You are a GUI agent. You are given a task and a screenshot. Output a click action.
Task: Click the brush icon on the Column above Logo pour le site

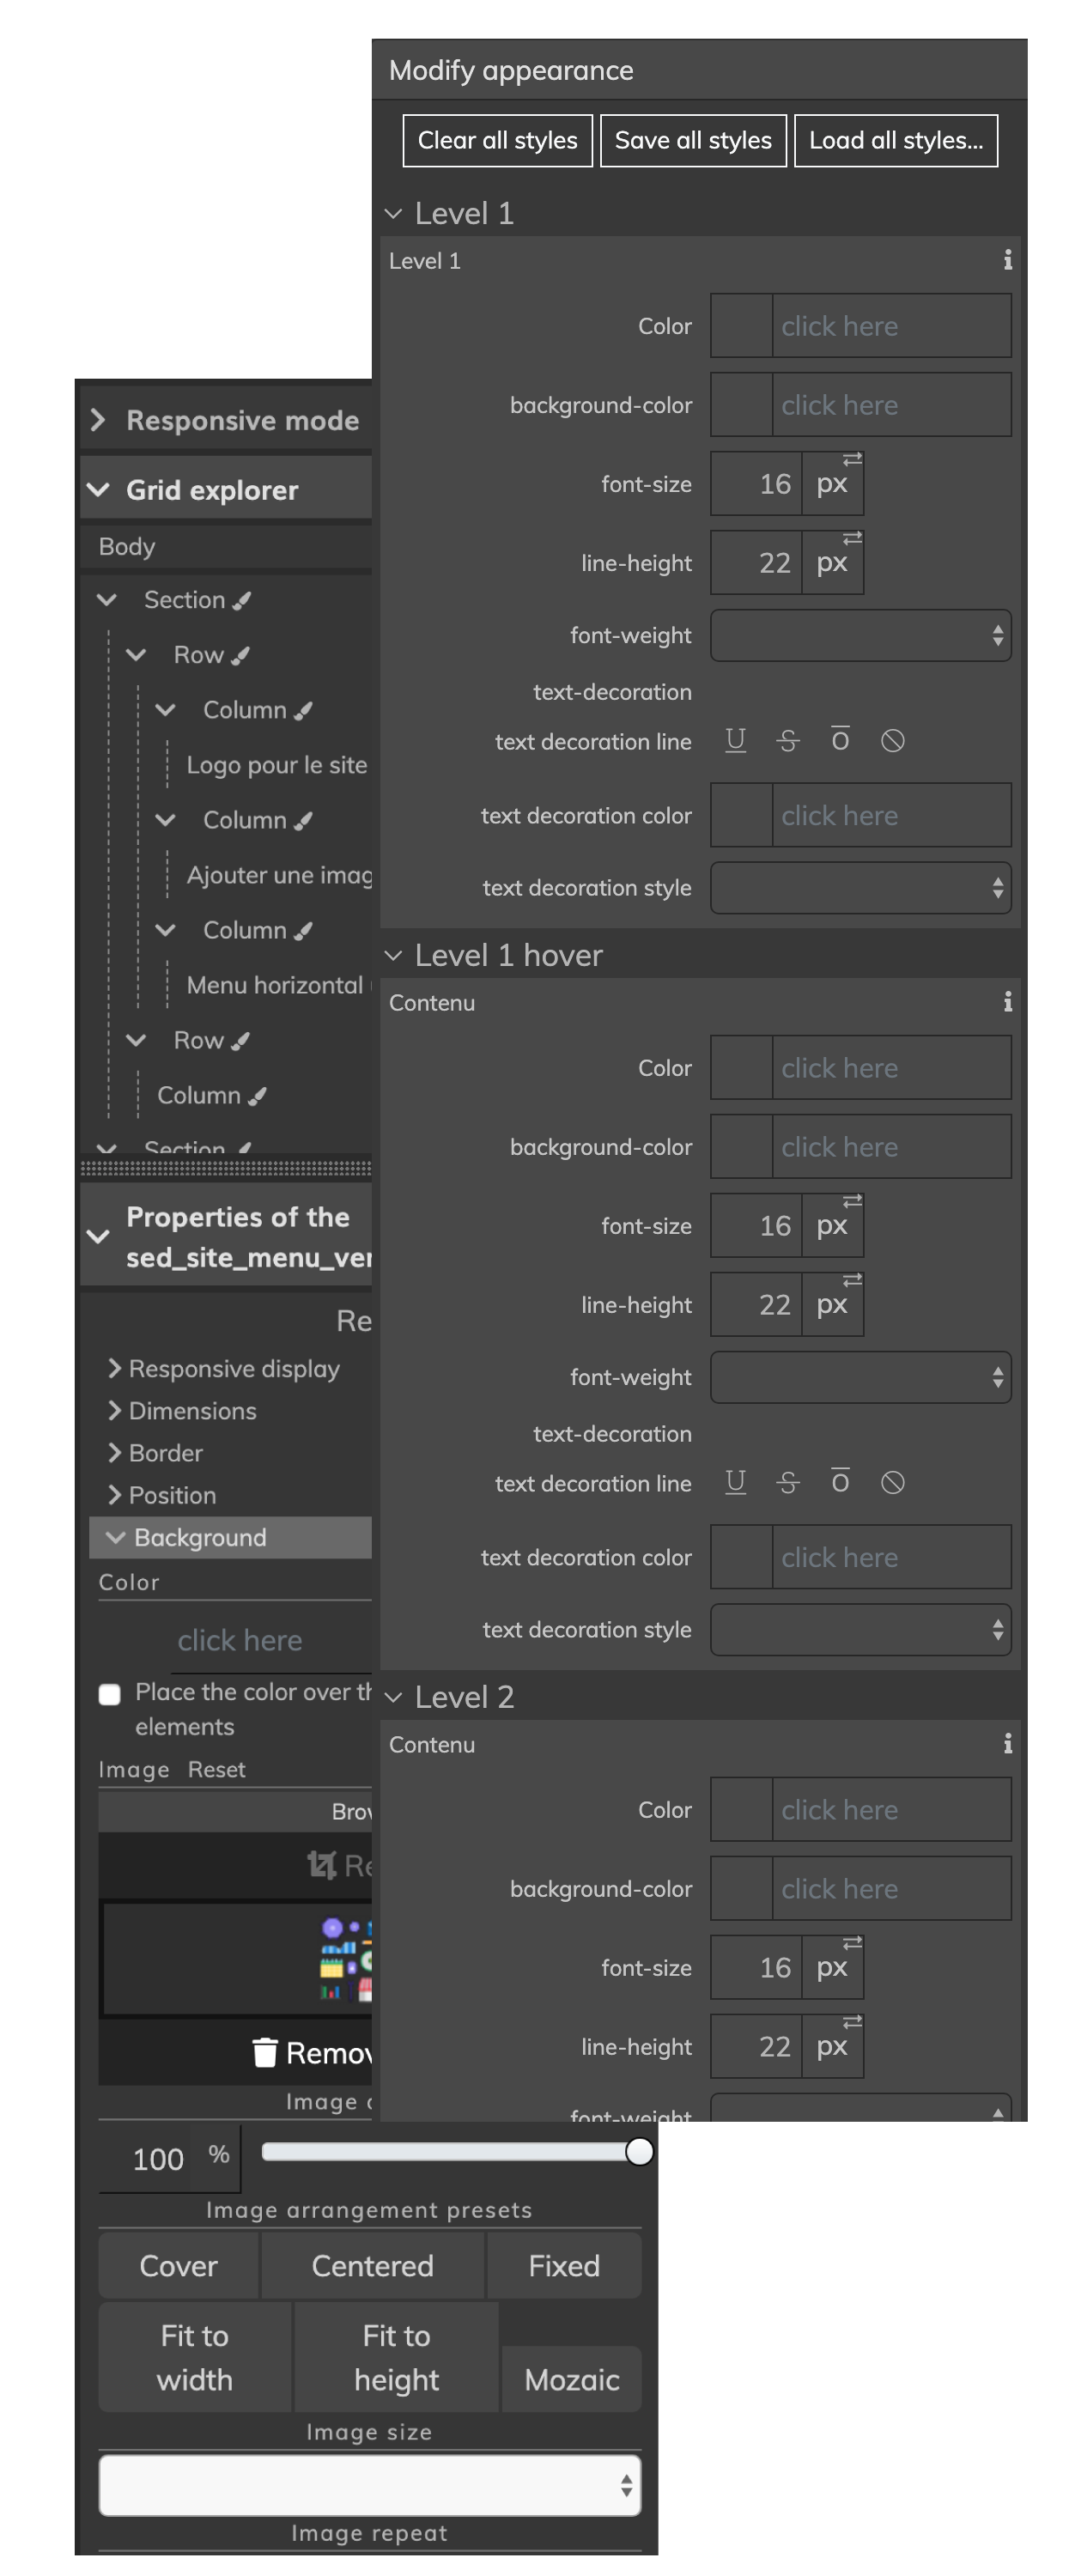point(303,710)
